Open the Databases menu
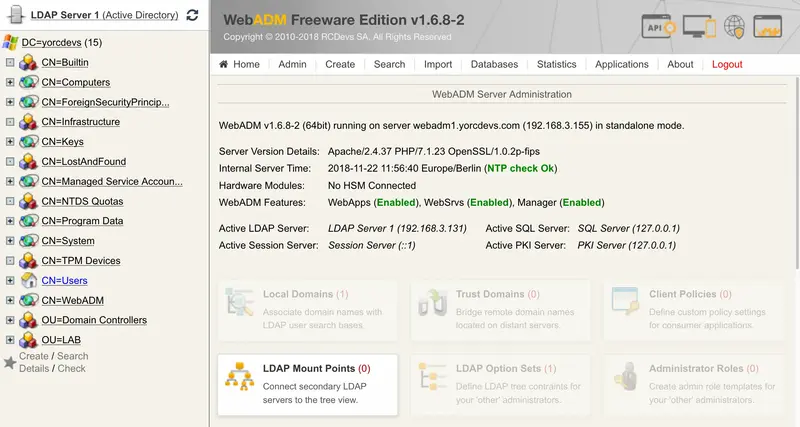Viewport: 800px width, 427px height. click(494, 64)
